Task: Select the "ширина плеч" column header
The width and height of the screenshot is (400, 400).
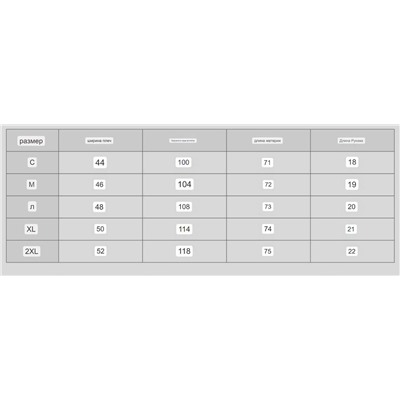Action: click(99, 141)
